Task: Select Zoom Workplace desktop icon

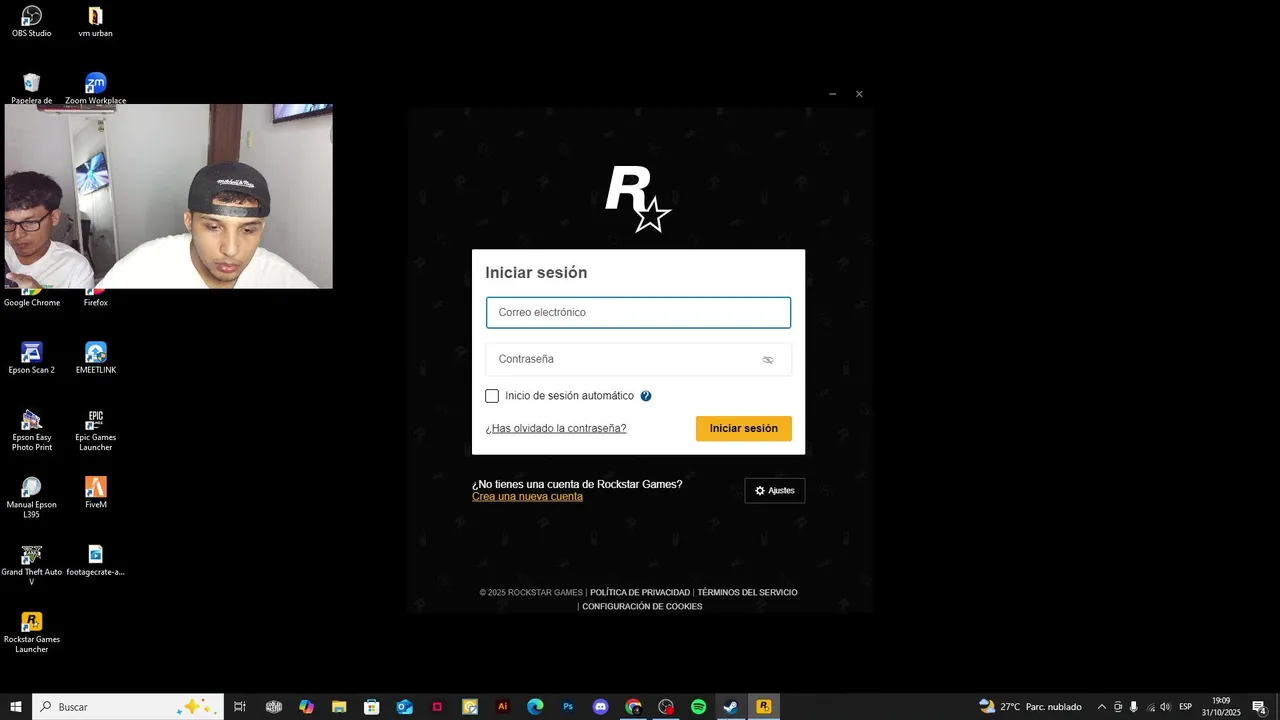Action: click(96, 88)
